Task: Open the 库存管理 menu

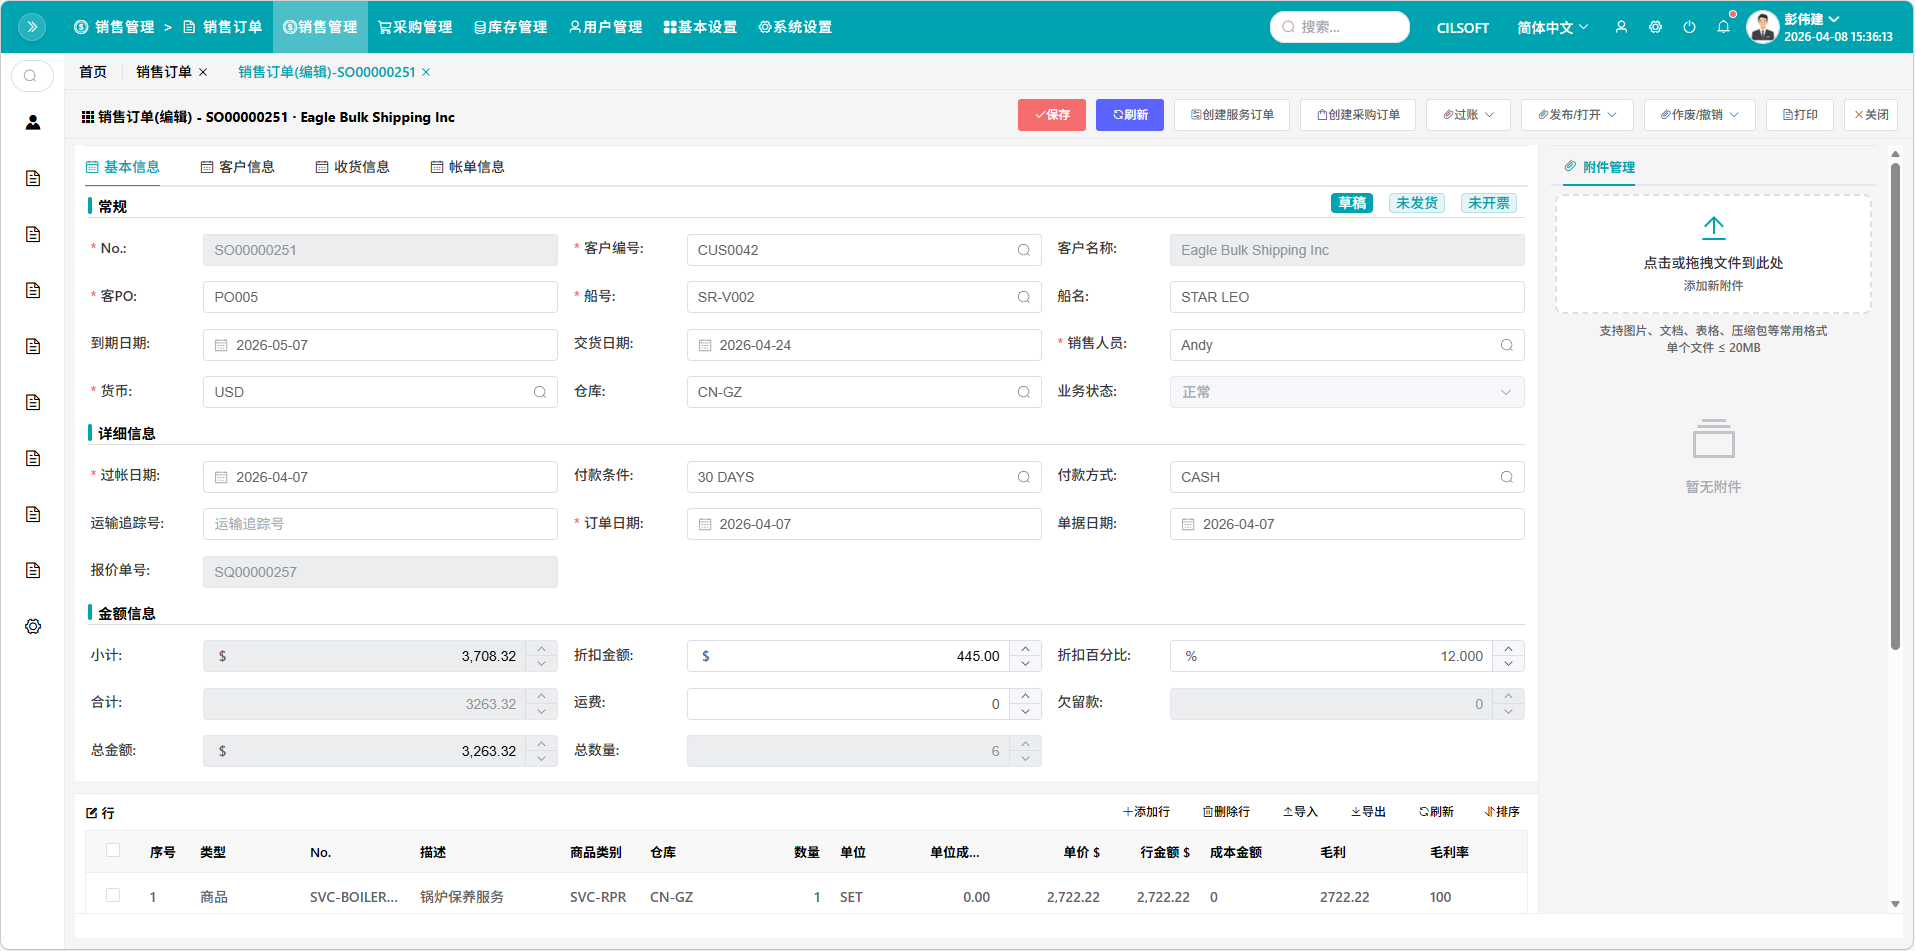Action: 510,27
